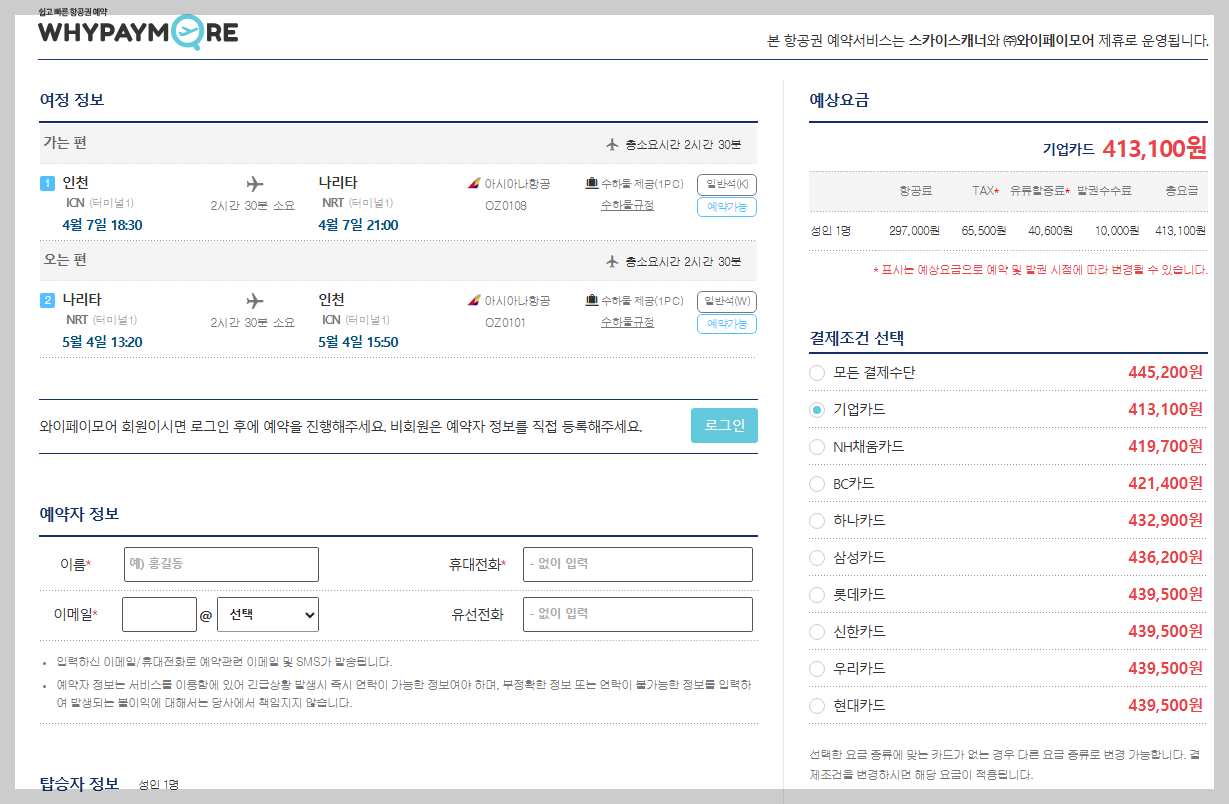This screenshot has width=1229, height=804.
Task: Focus the email ID input field
Action: pos(159,615)
